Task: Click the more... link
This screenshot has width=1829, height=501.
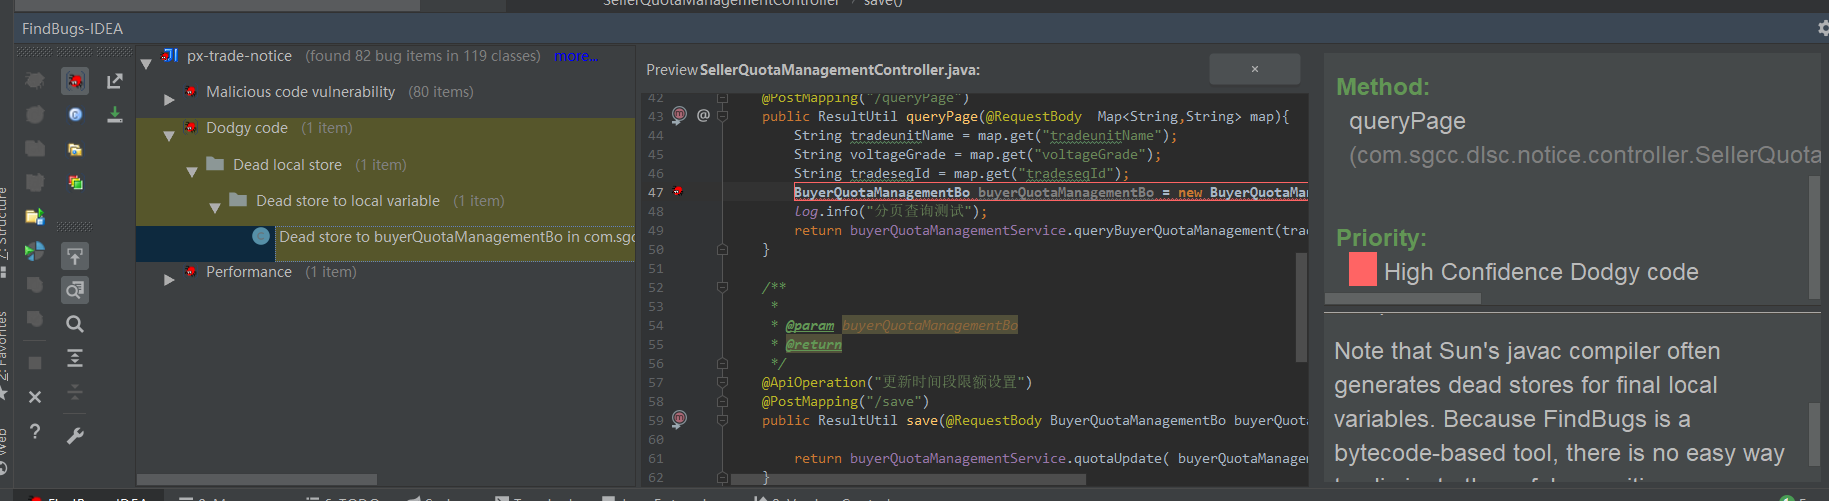Action: point(576,56)
